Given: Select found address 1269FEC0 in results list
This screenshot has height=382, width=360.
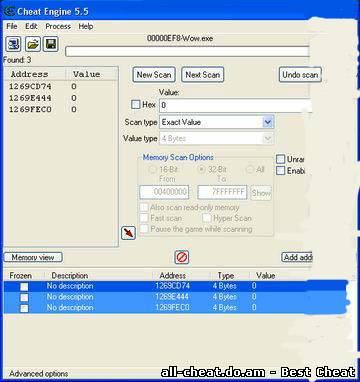Looking at the screenshot, I should [30, 110].
